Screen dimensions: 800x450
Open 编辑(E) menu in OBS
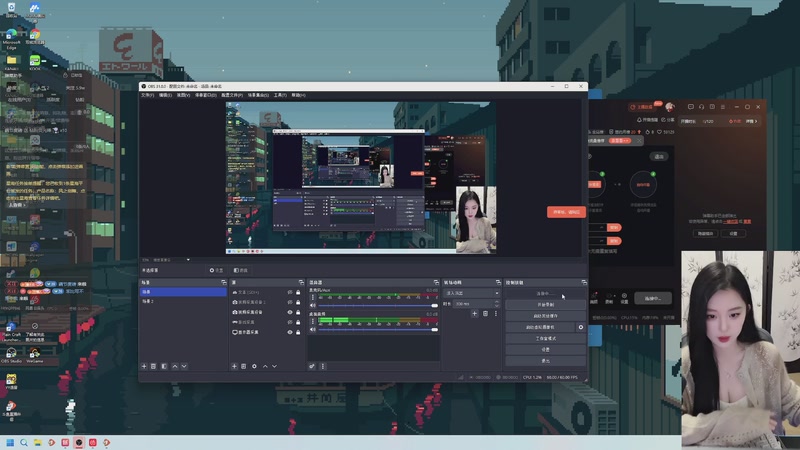tap(165, 95)
